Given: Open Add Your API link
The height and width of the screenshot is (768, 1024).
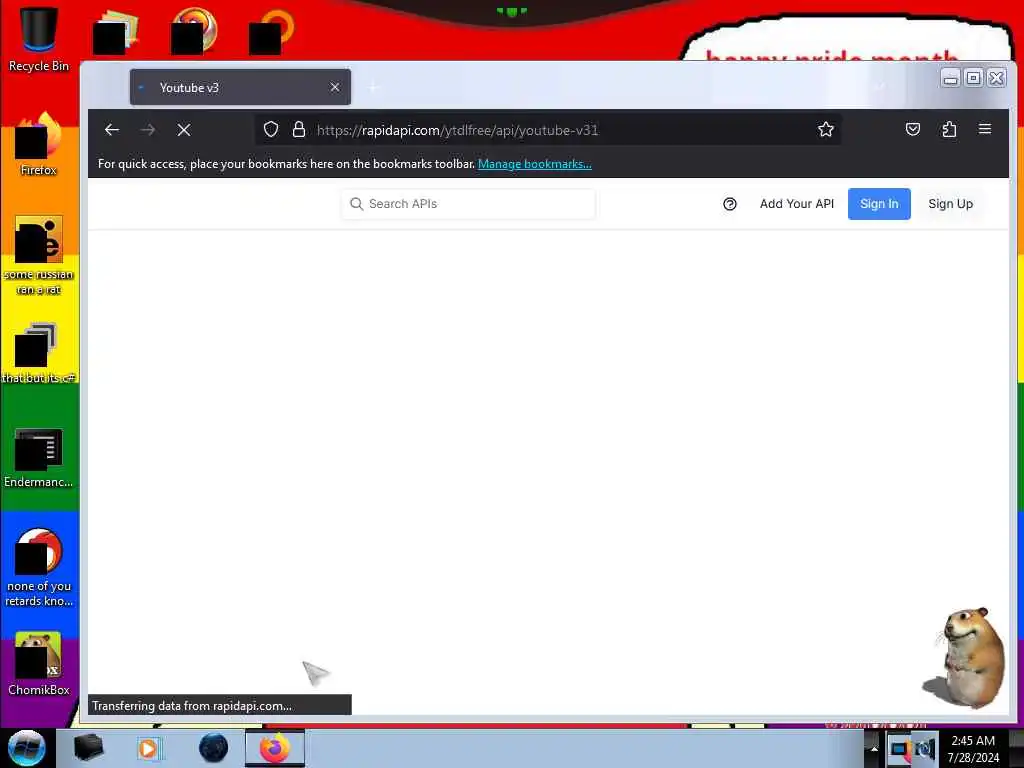Looking at the screenshot, I should [797, 204].
